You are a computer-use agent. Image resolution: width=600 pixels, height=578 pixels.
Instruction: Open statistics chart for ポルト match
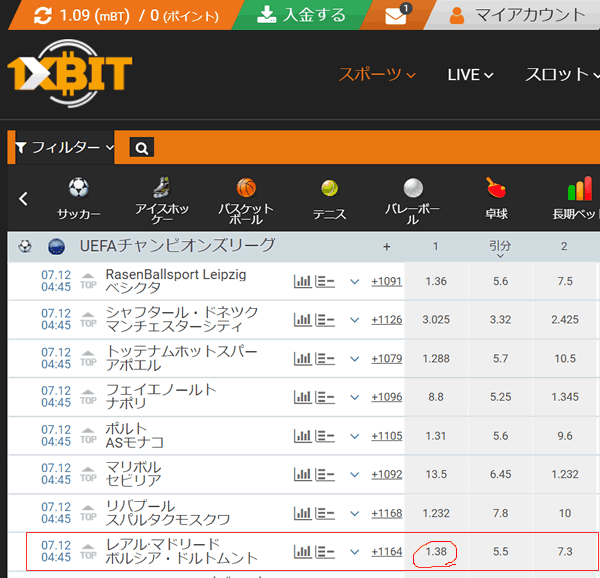tap(302, 436)
